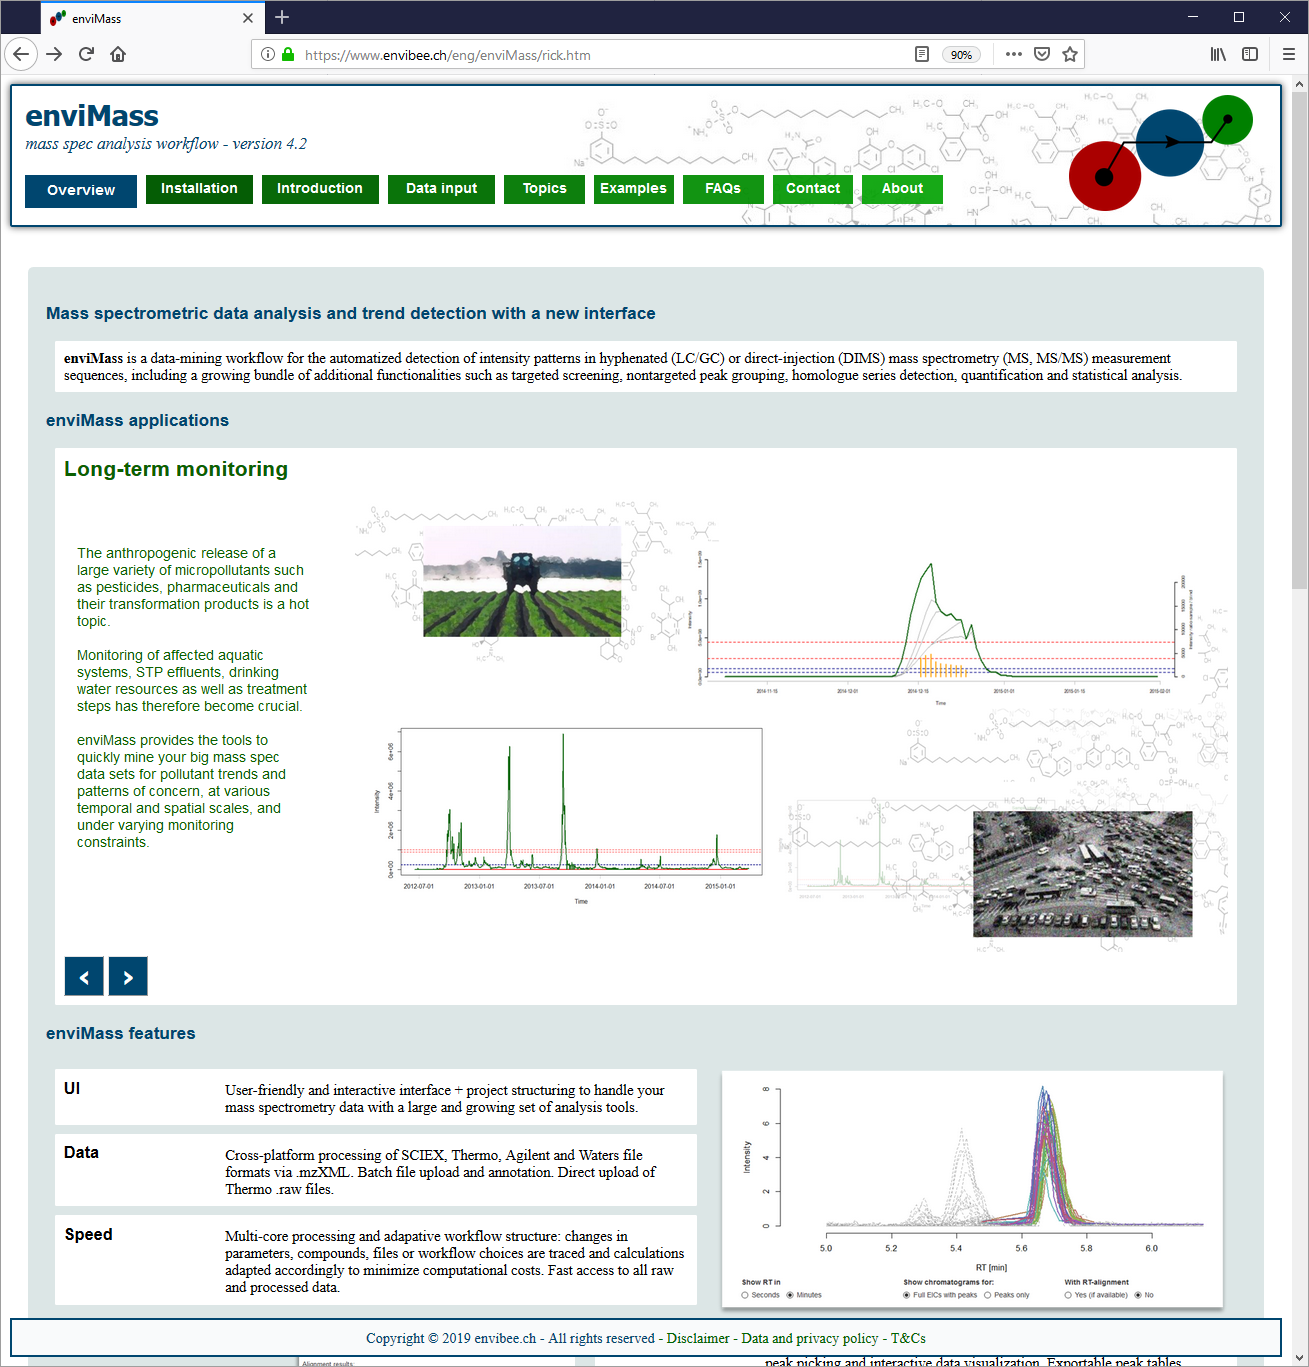Open the Topics menu
This screenshot has height=1367, width=1309.
(x=544, y=189)
